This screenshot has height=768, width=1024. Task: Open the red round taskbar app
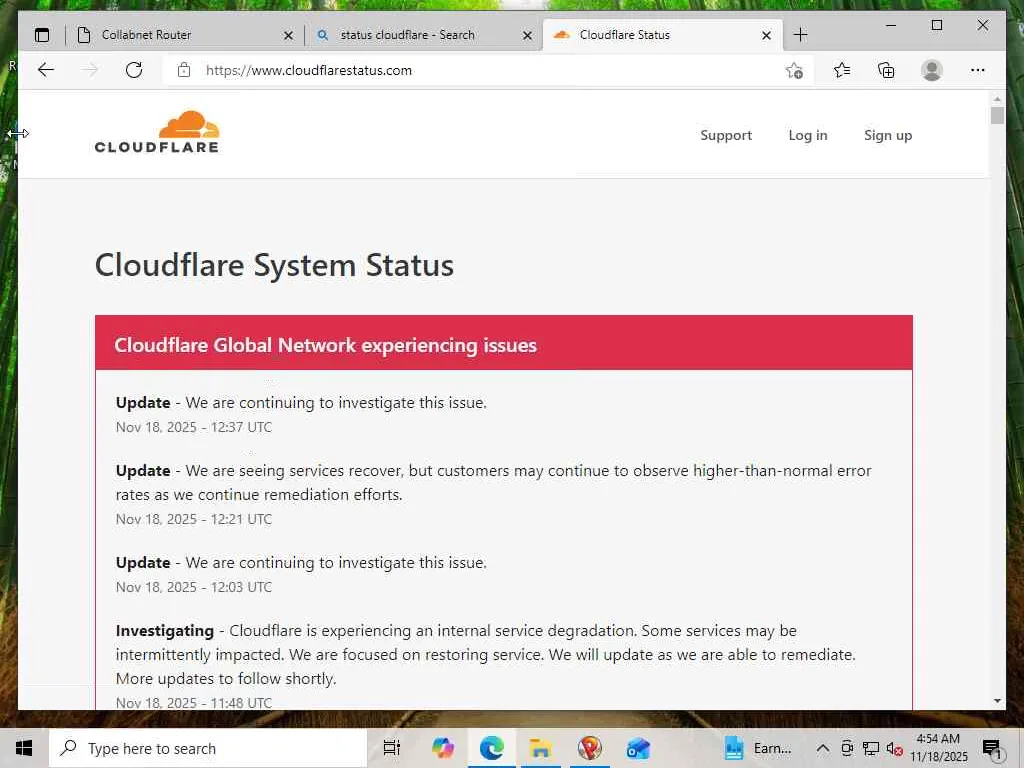coord(590,748)
